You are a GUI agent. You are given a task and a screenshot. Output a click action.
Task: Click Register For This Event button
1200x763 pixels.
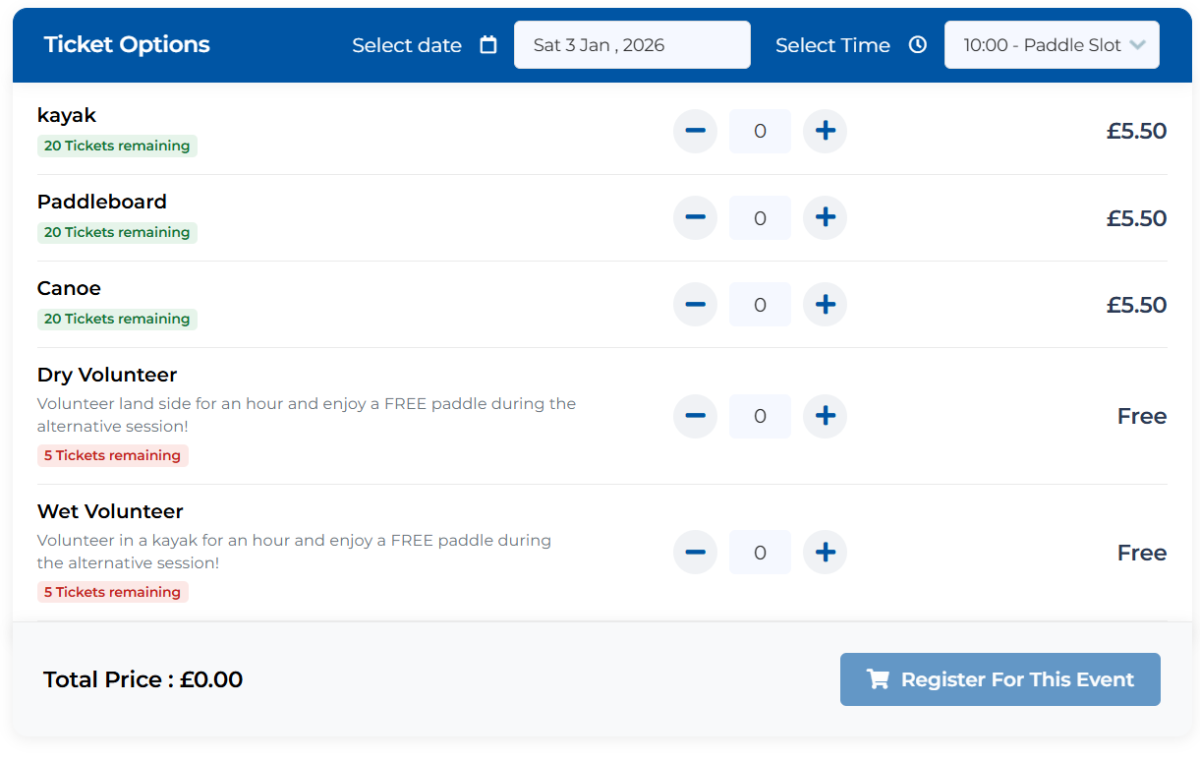pos(999,680)
